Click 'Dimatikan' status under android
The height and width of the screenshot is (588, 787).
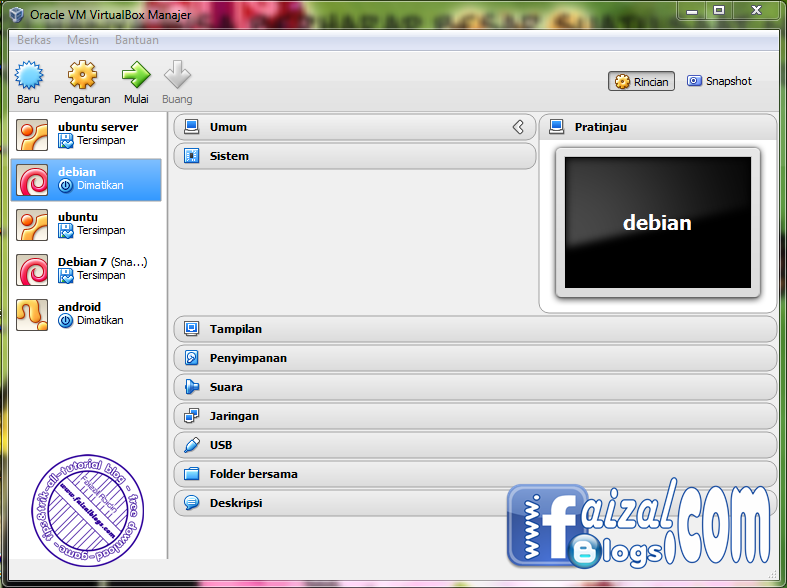coord(100,321)
